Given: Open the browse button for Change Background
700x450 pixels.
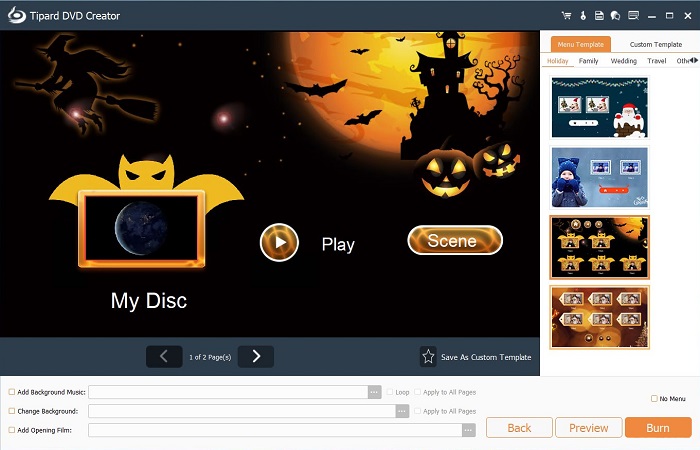Looking at the screenshot, I should click(x=402, y=411).
